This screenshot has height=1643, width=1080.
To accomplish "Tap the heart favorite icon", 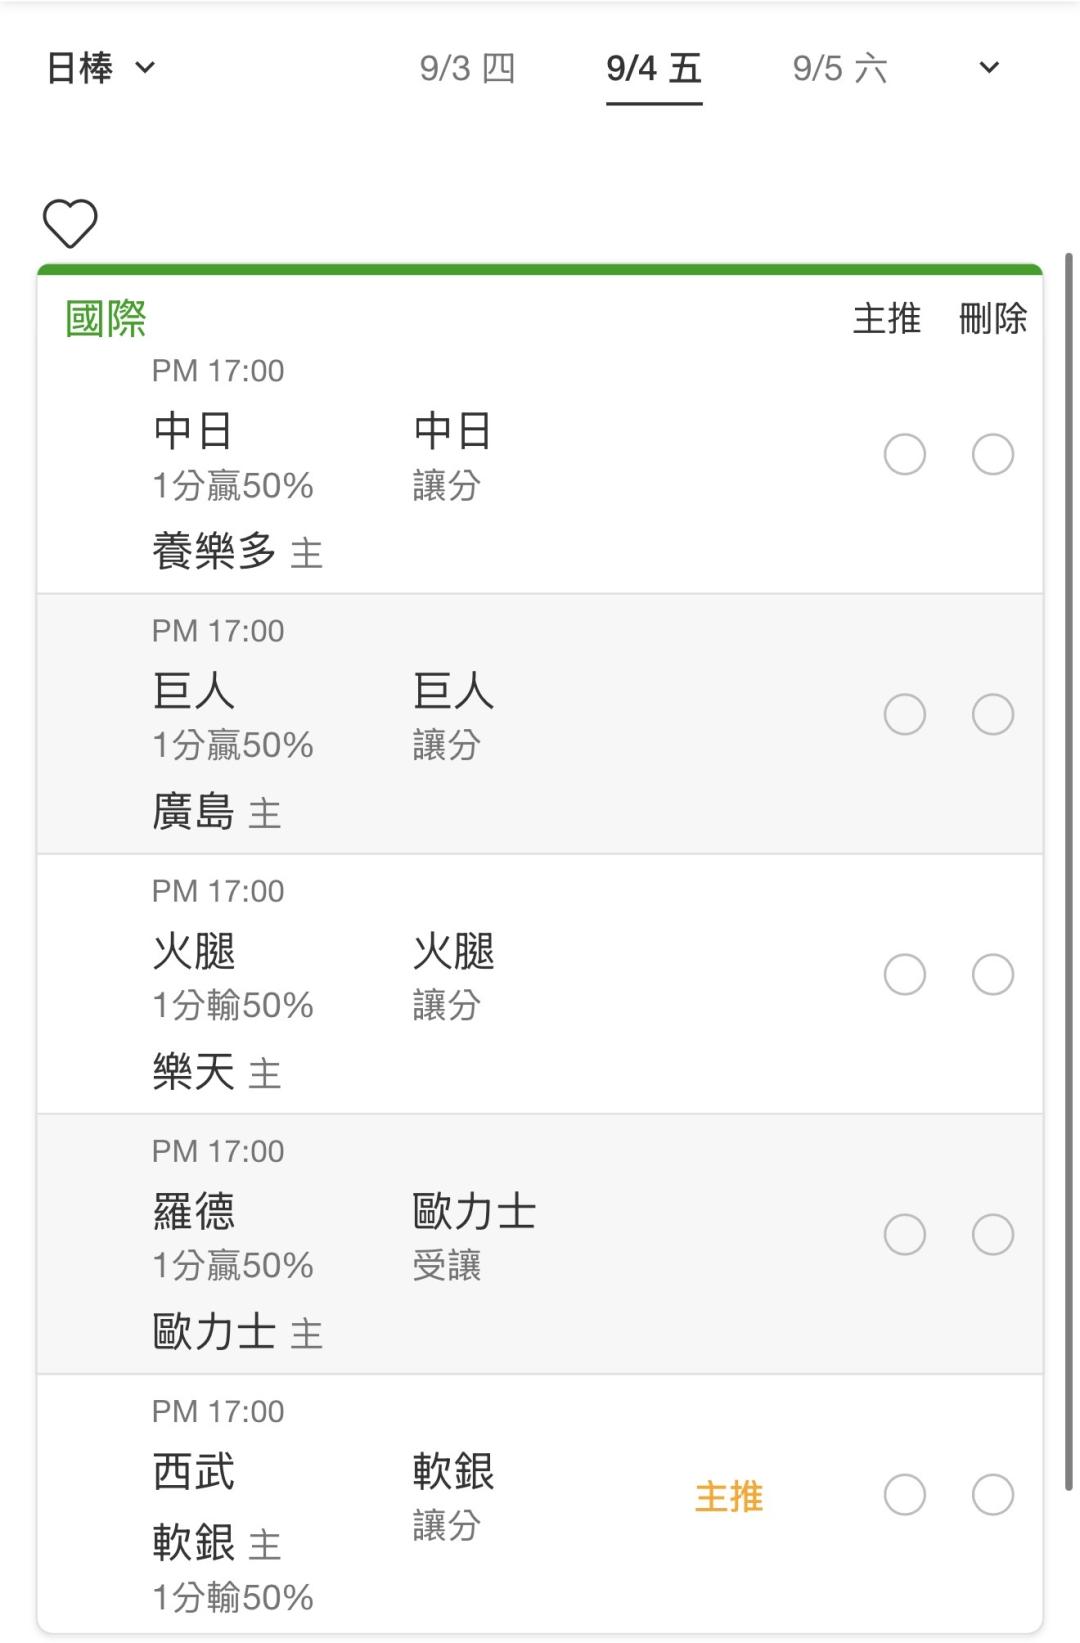I will click(70, 223).
